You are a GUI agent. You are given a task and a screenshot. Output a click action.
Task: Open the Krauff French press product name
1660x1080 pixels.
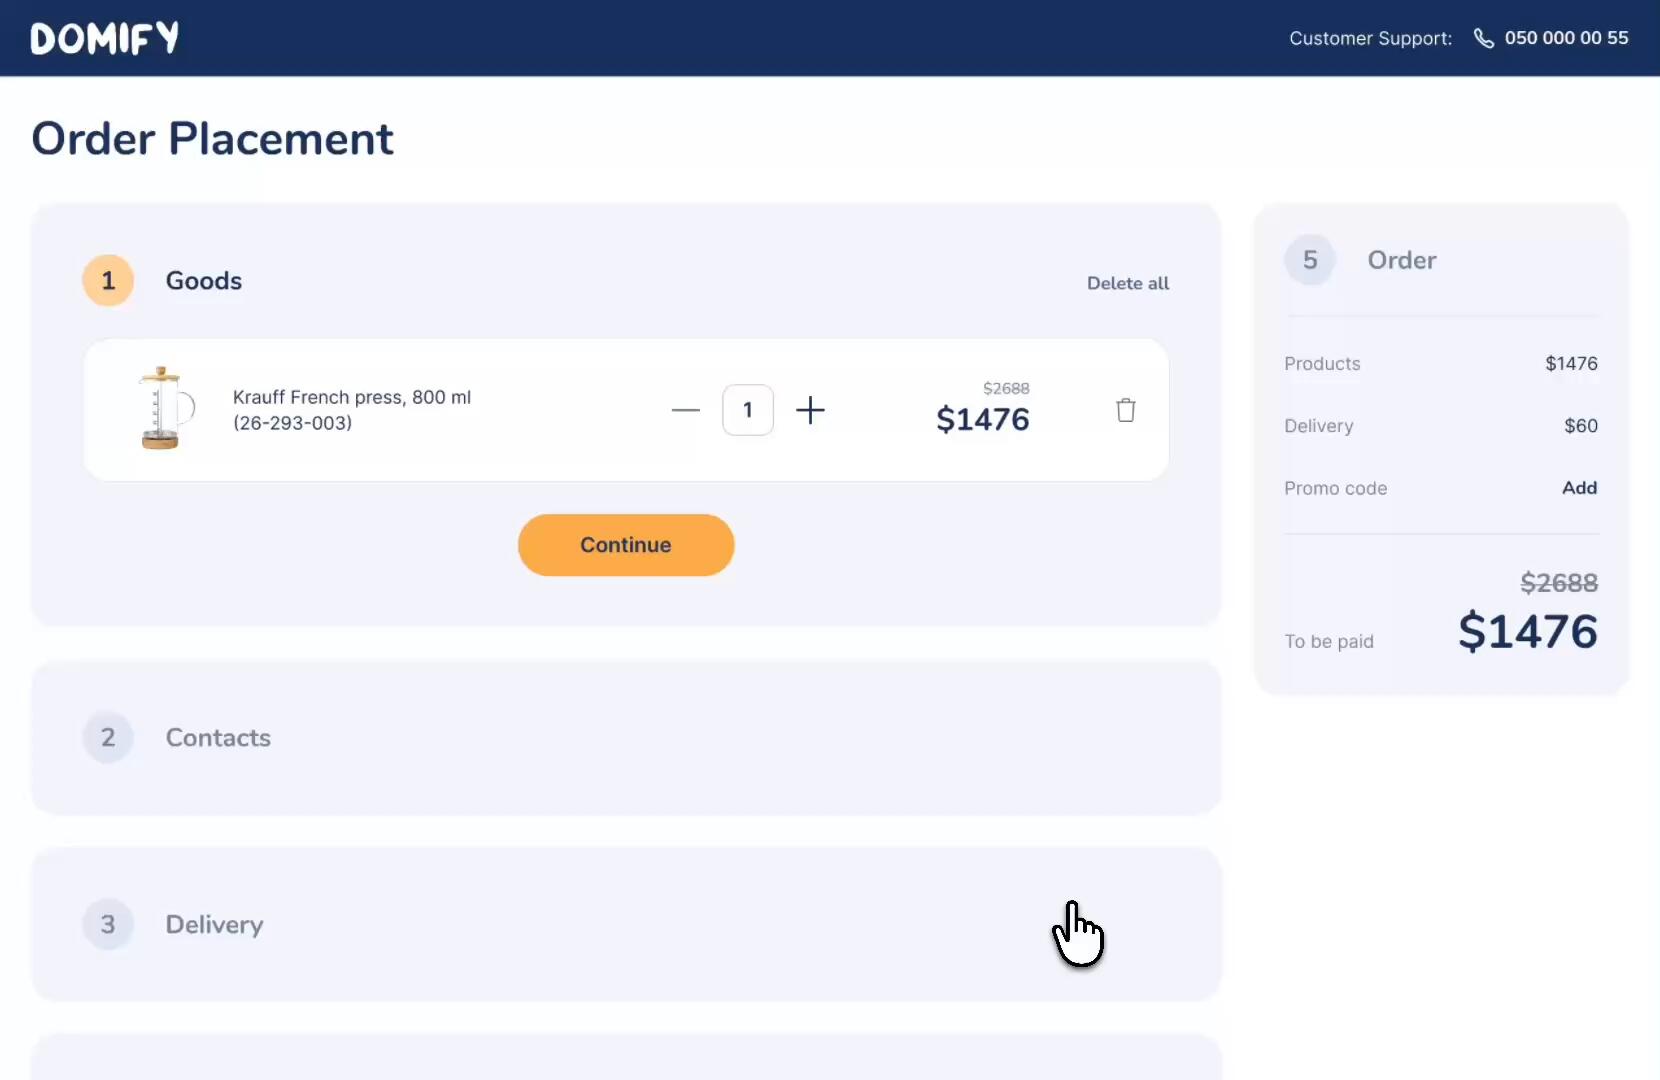tap(352, 397)
